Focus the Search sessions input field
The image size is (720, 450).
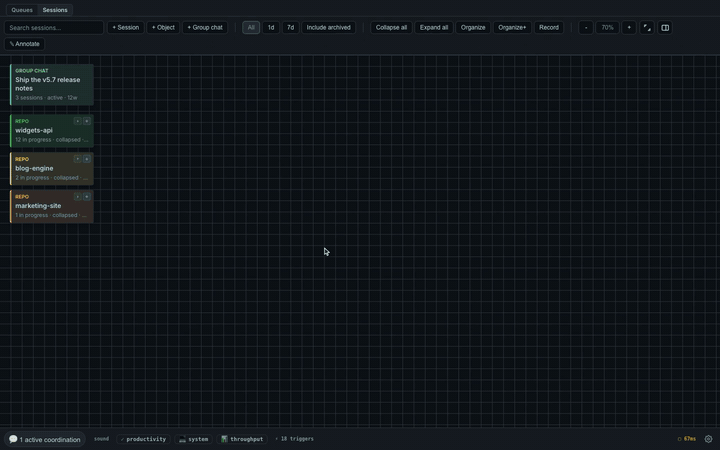54,28
